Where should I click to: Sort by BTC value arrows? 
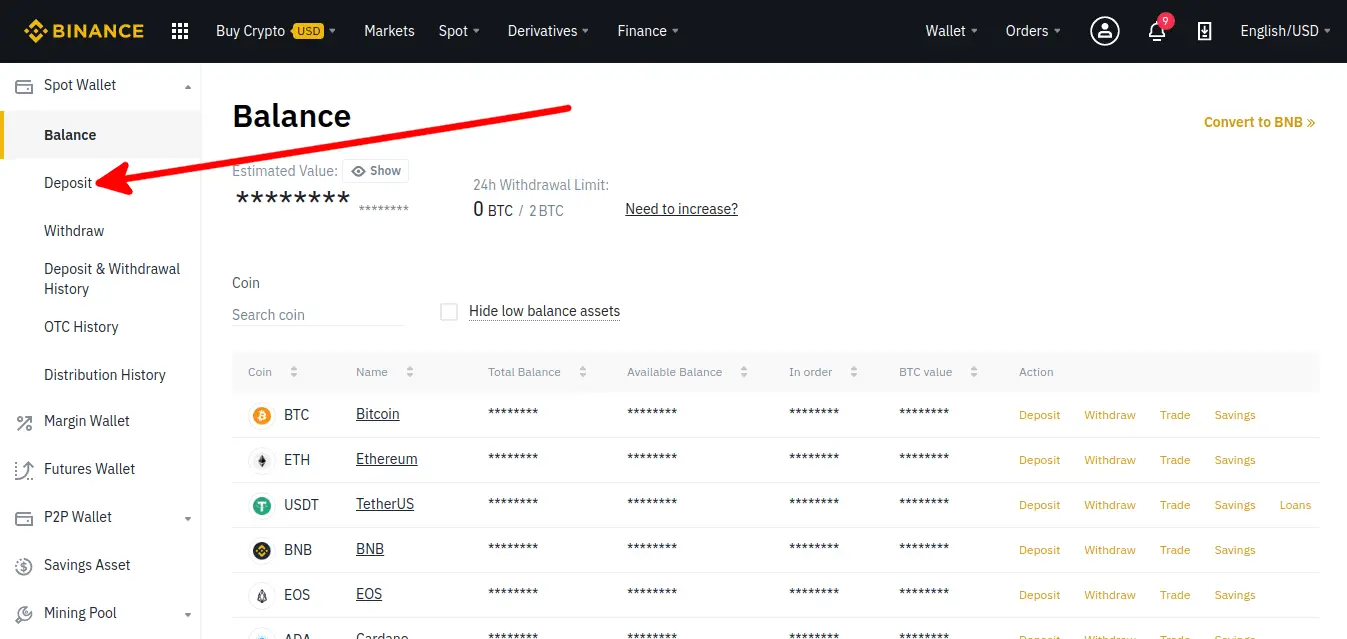coord(973,372)
